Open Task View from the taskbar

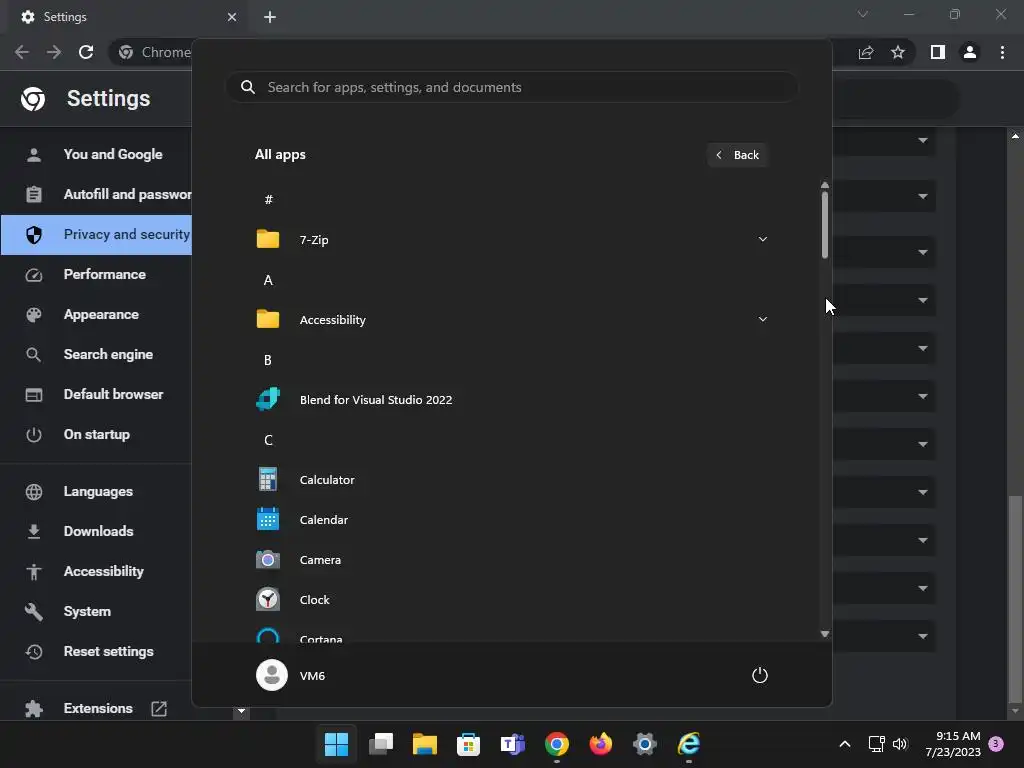coord(381,744)
